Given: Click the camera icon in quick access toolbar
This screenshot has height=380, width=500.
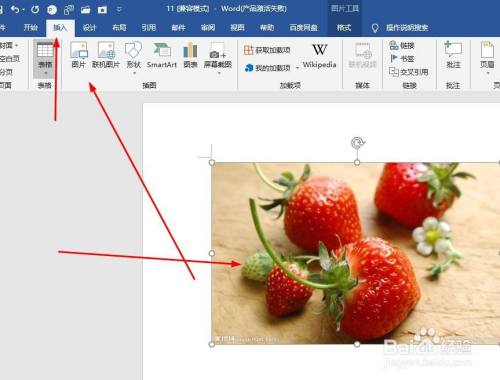Looking at the screenshot, I should pyautogui.click(x=102, y=10).
